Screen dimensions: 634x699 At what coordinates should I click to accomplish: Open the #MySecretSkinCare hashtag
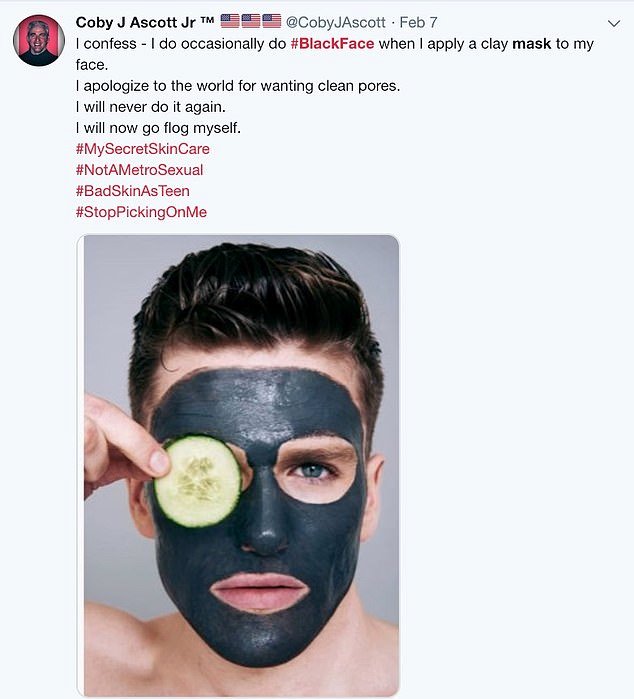pos(142,149)
